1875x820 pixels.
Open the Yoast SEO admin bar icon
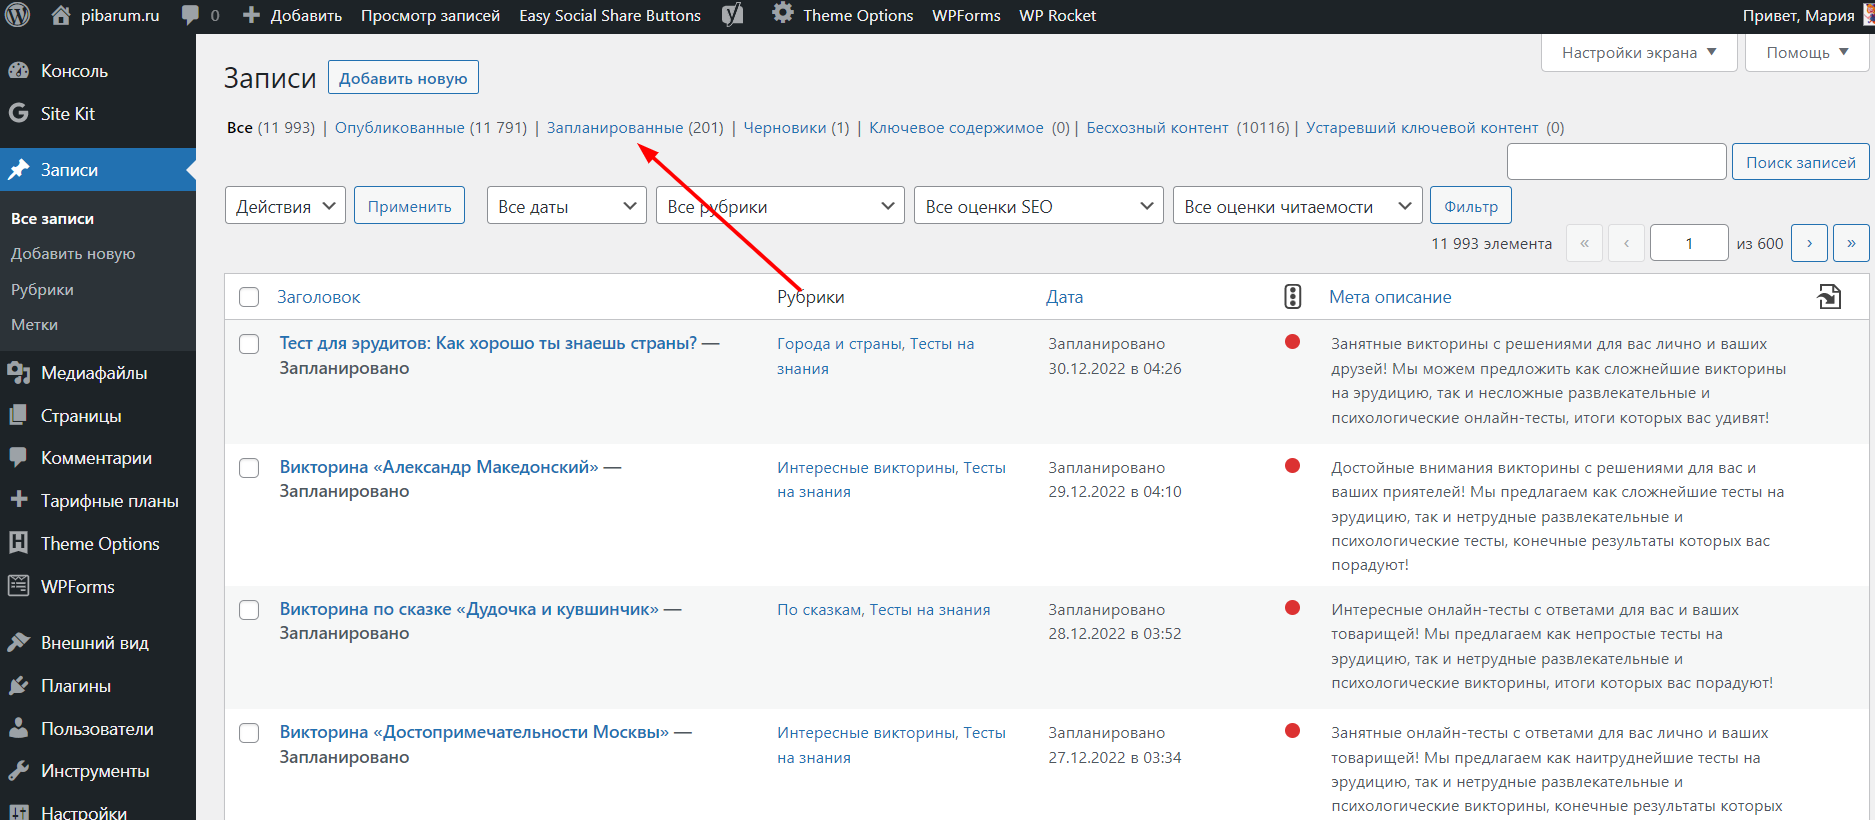click(x=733, y=15)
